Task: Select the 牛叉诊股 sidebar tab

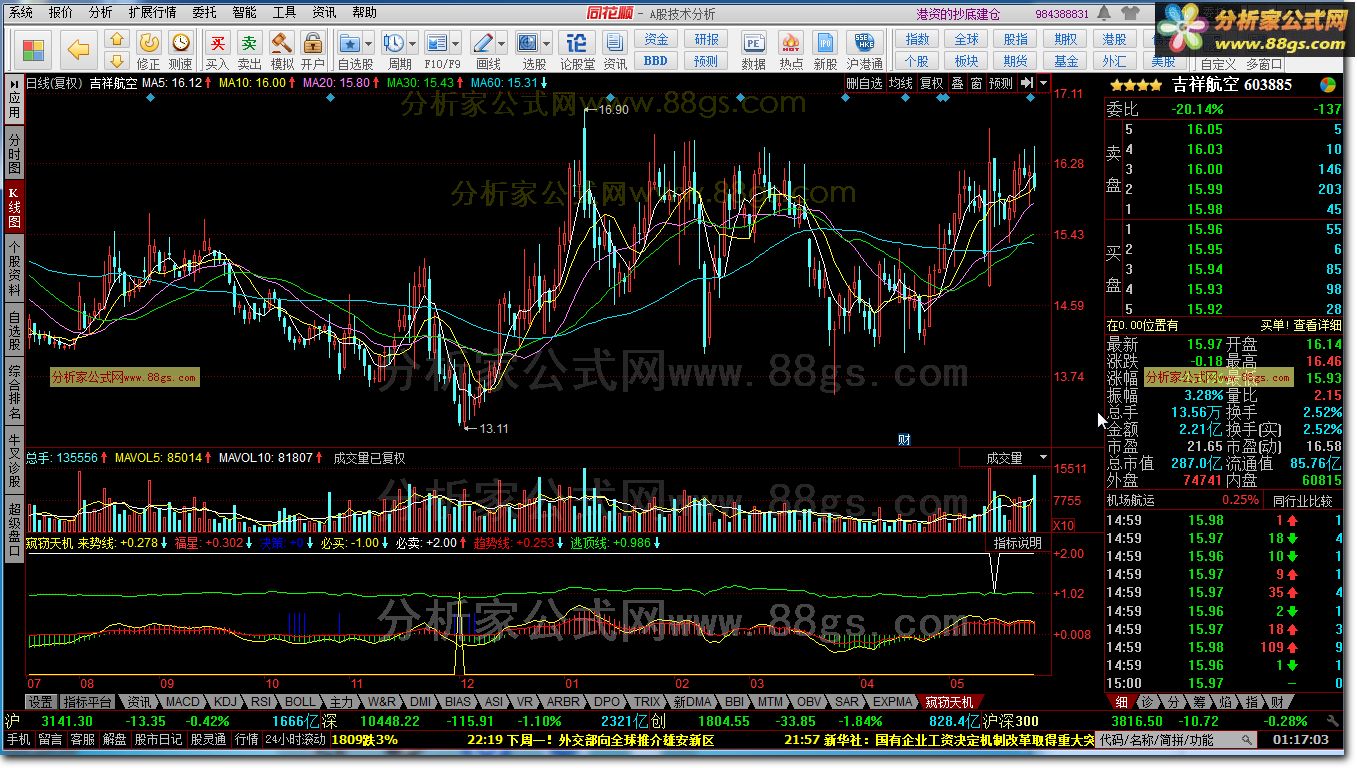Action: click(14, 460)
